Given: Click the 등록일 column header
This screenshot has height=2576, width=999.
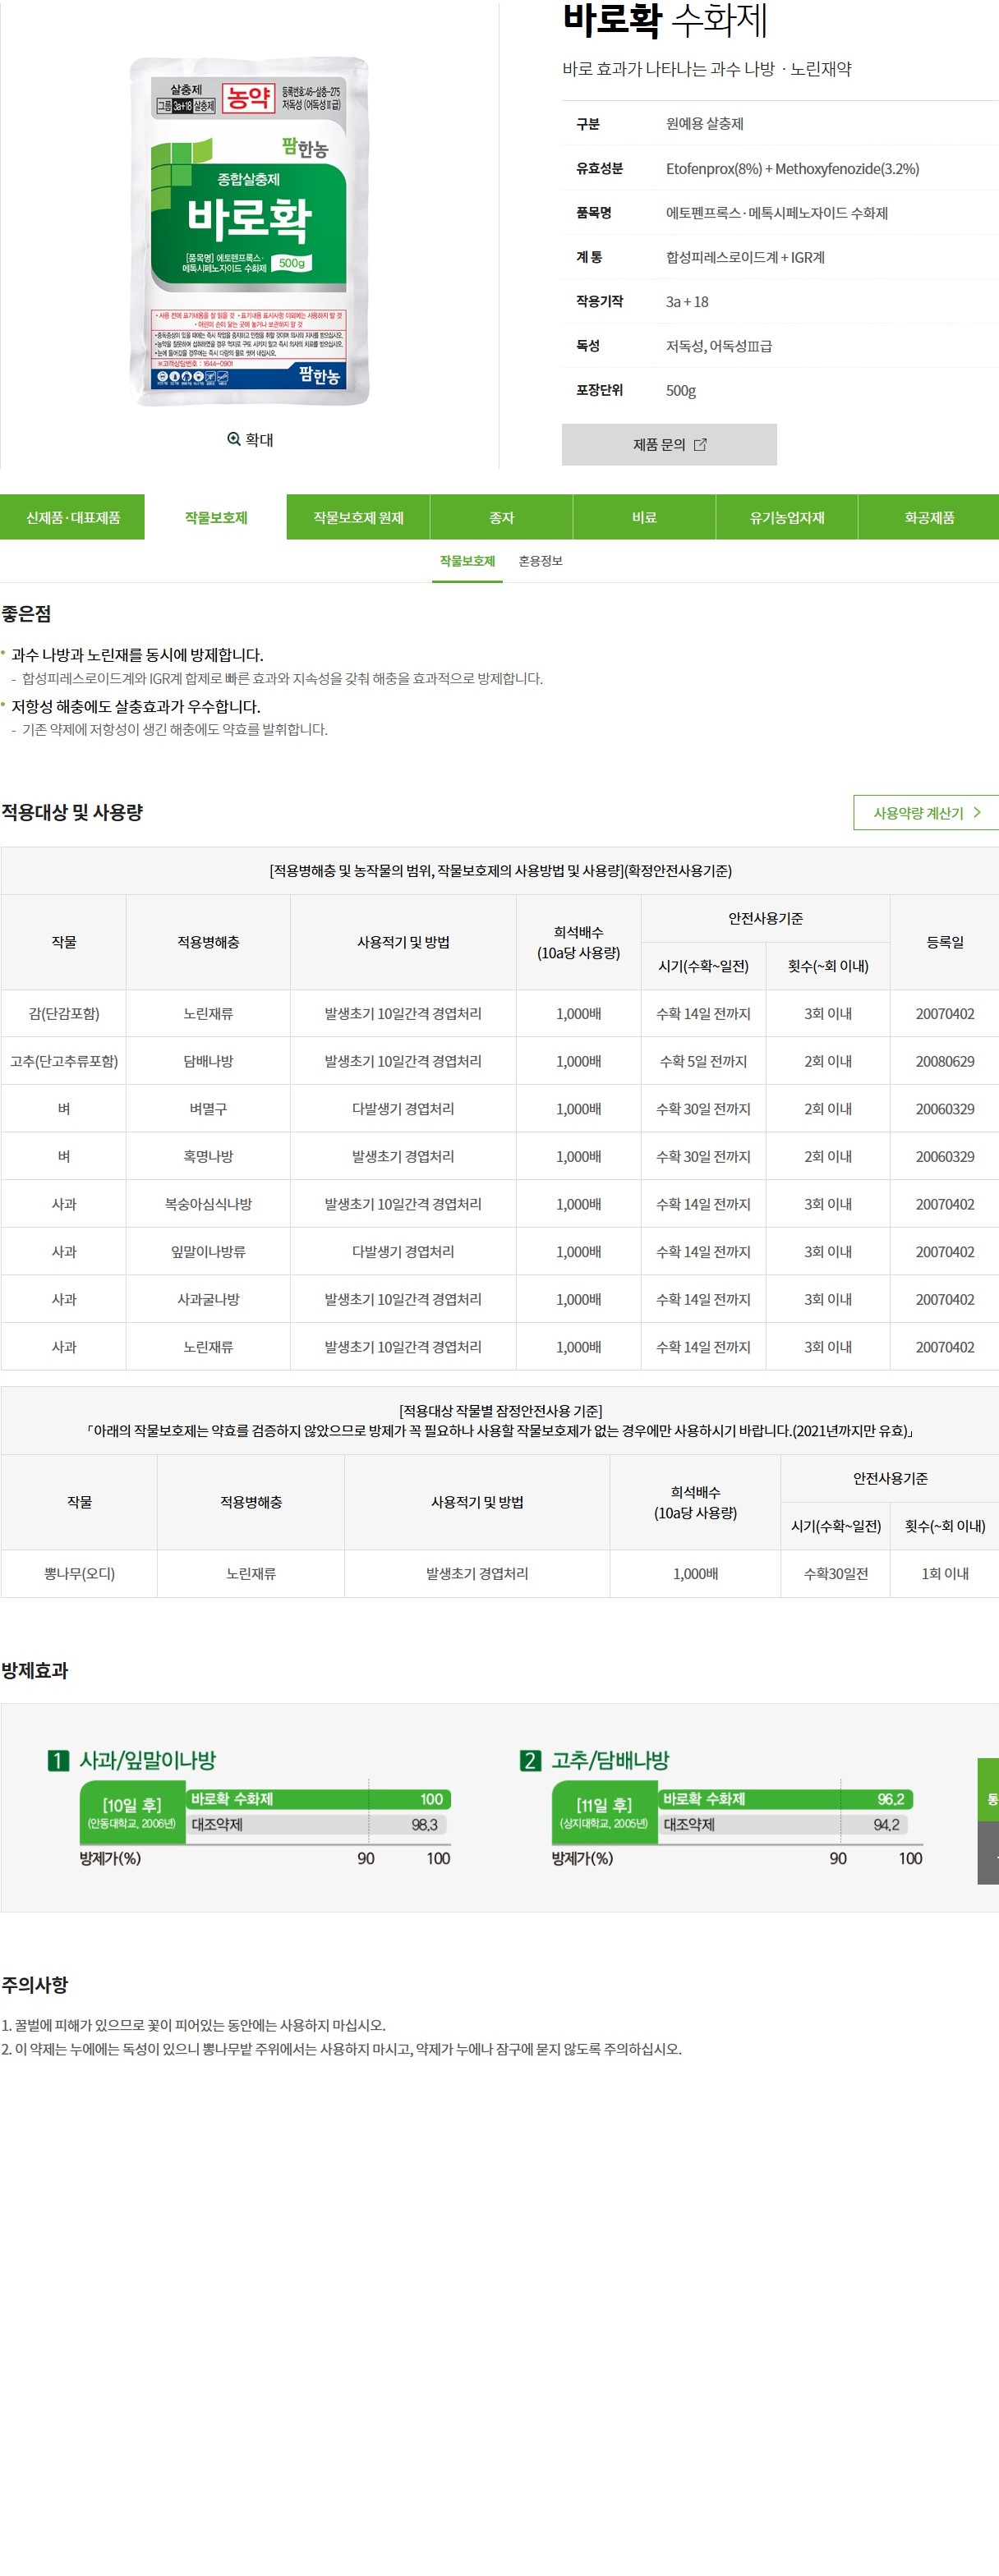Looking at the screenshot, I should click(x=945, y=942).
